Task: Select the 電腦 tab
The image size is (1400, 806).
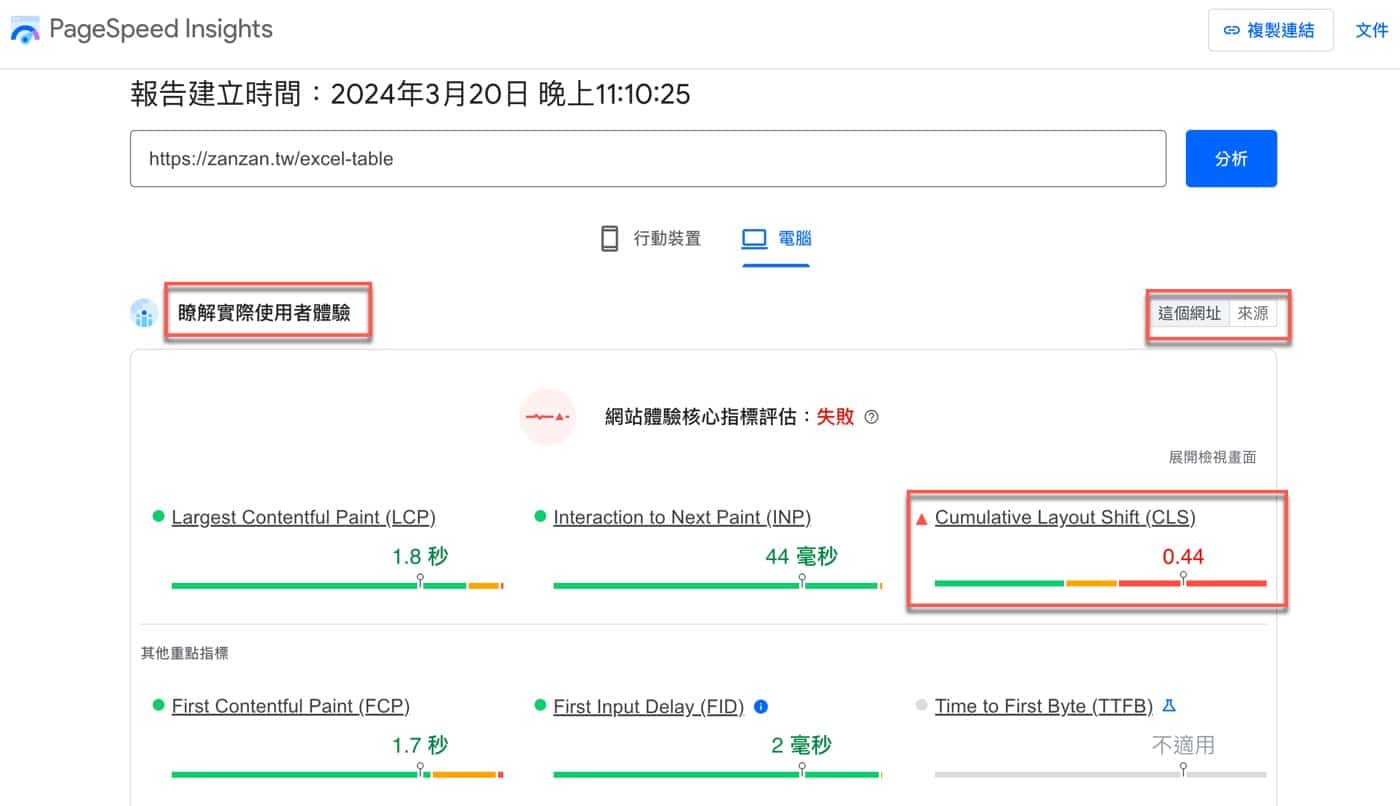Action: point(777,239)
